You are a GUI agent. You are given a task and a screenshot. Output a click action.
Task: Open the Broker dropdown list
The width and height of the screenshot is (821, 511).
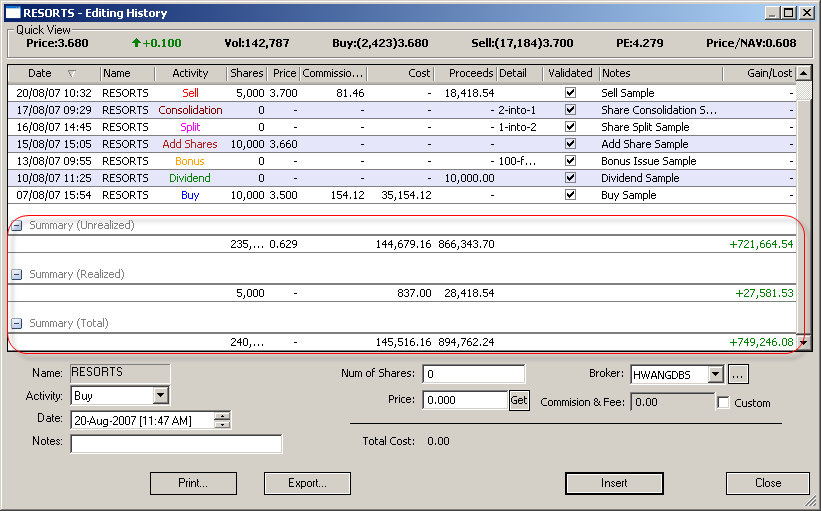pos(715,374)
